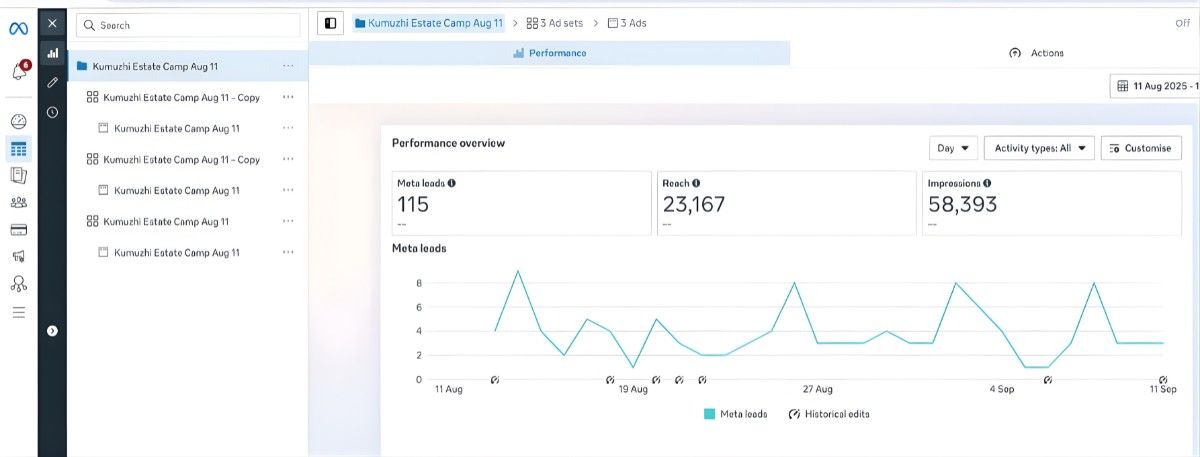Screen dimensions: 1200x457
Task: Go to Account overview gauge icon
Action: [18, 122]
